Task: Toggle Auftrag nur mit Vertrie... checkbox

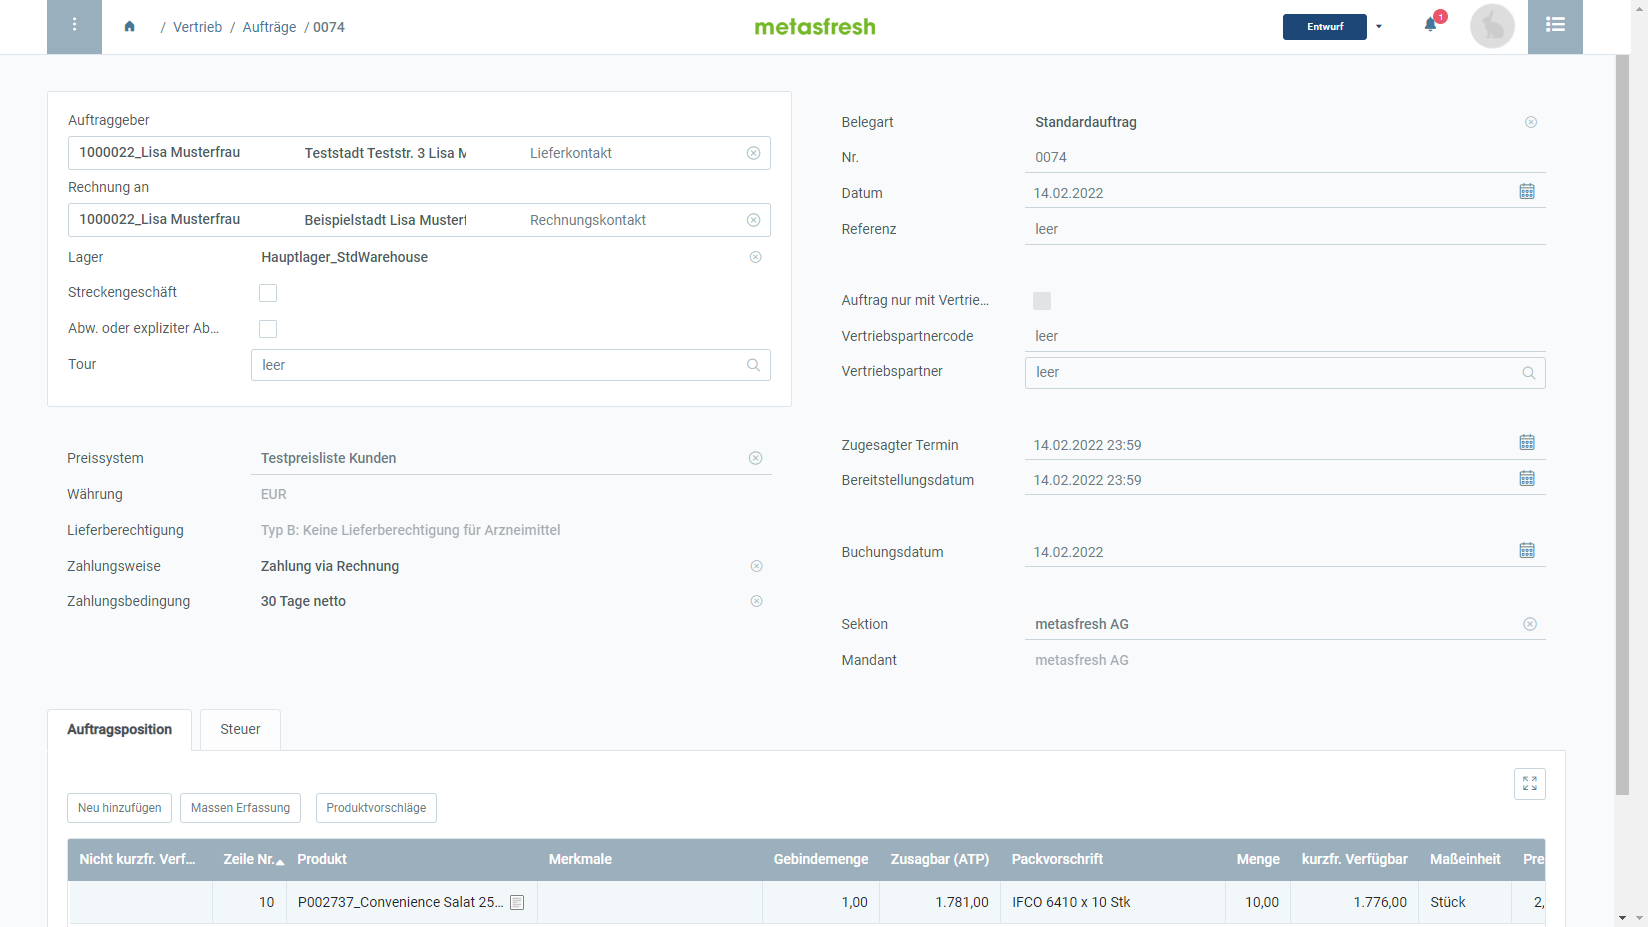Action: tap(1041, 301)
